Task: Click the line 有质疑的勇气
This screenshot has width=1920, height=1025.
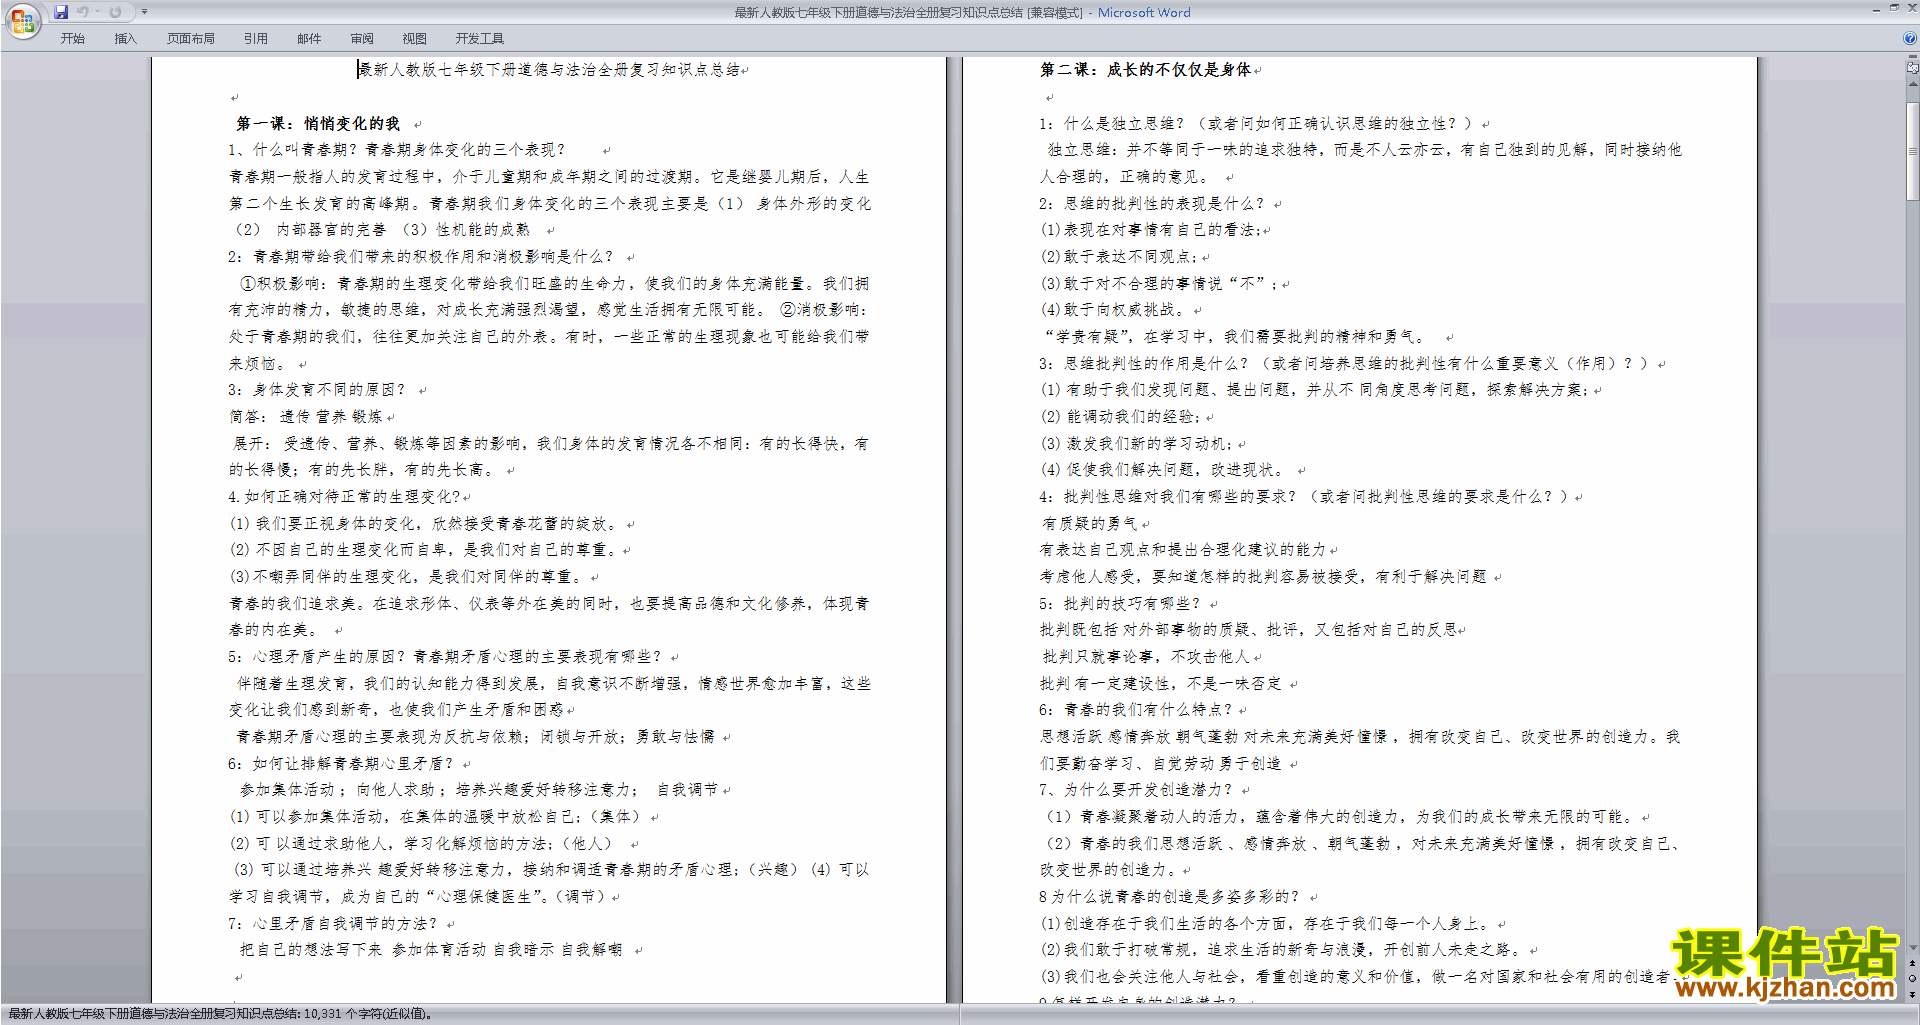Action: [1089, 524]
